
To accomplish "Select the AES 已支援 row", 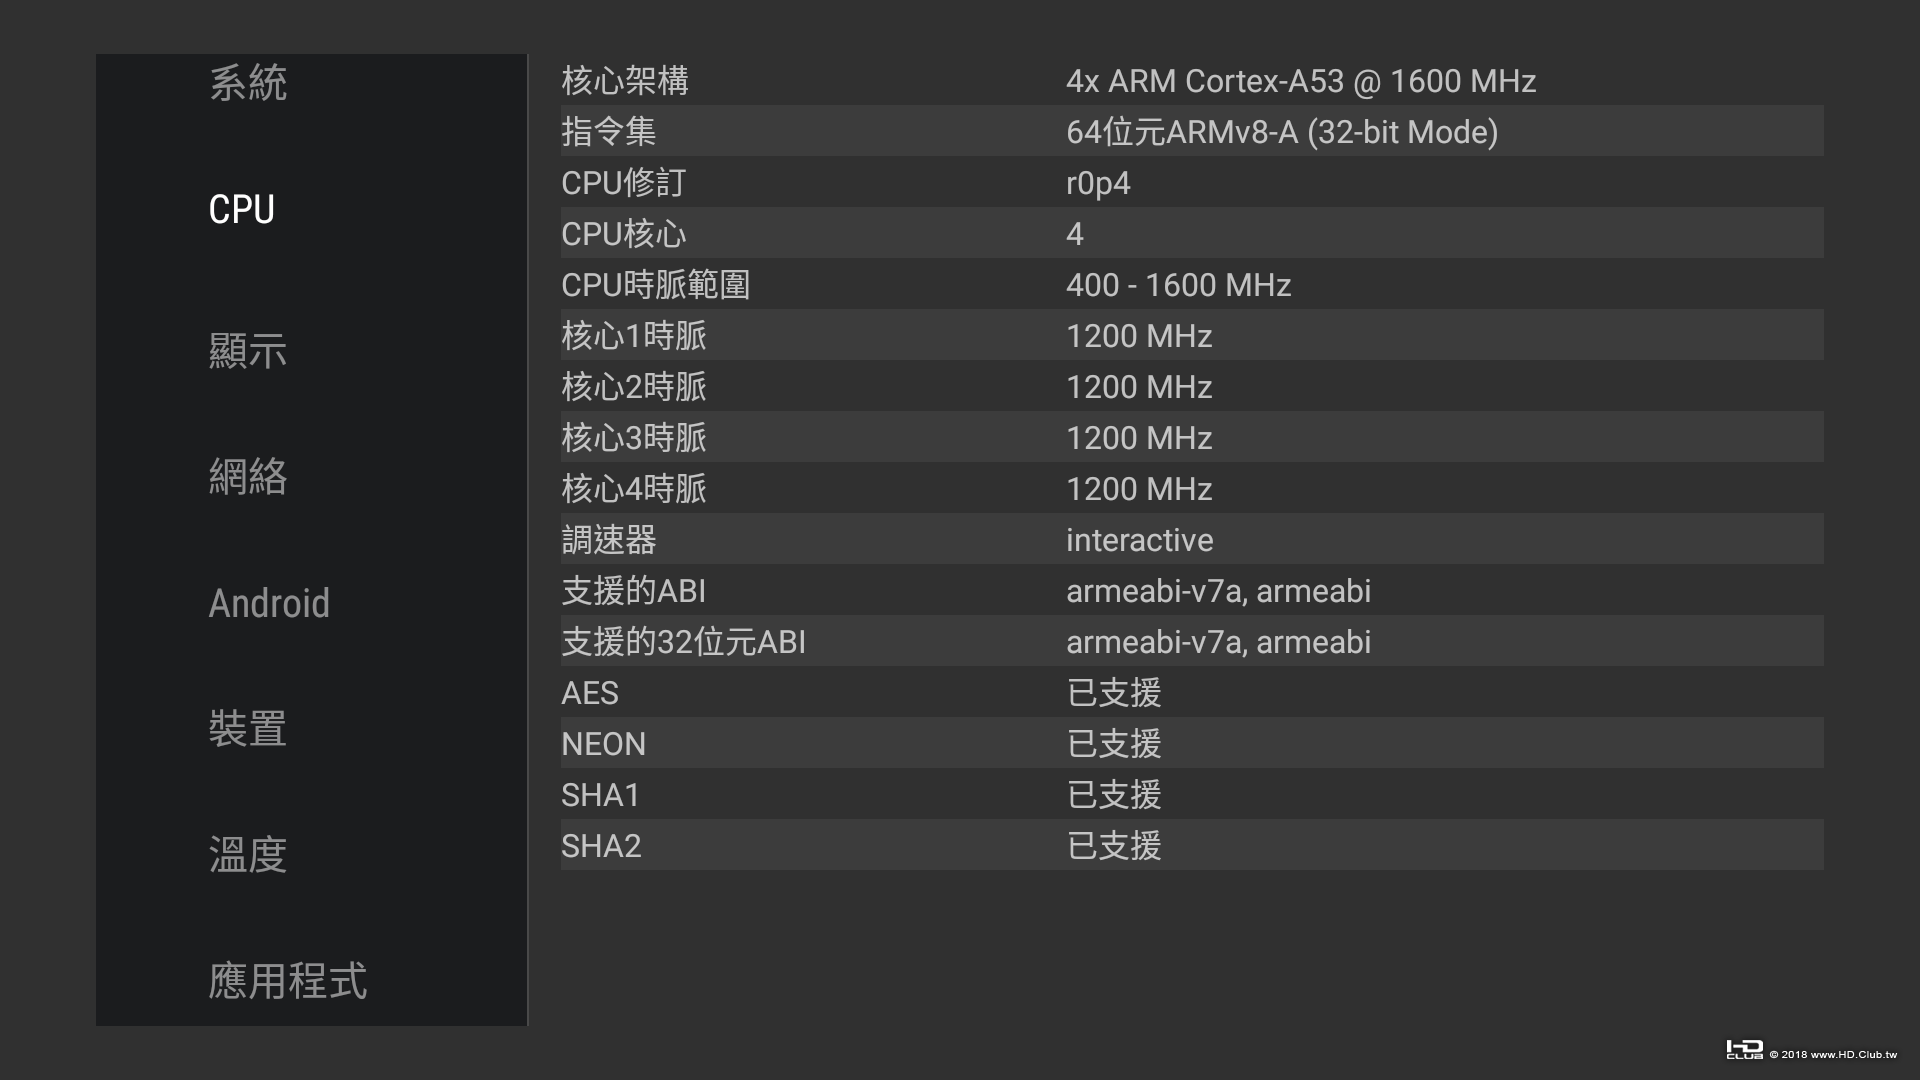I will click(x=1190, y=693).
